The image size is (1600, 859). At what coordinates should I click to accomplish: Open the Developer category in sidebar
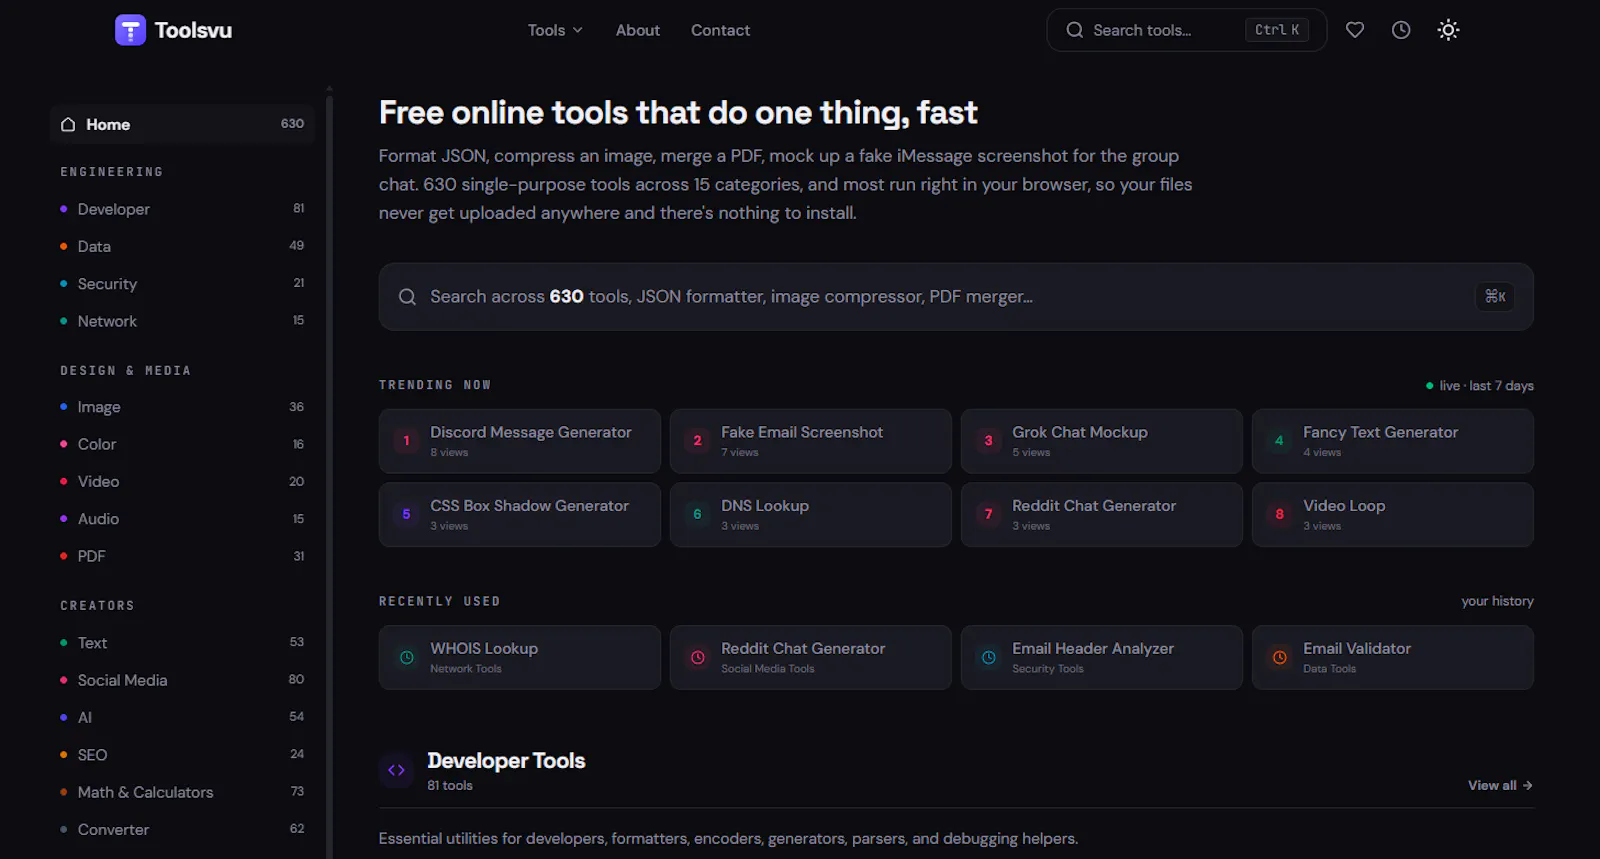pos(182,209)
